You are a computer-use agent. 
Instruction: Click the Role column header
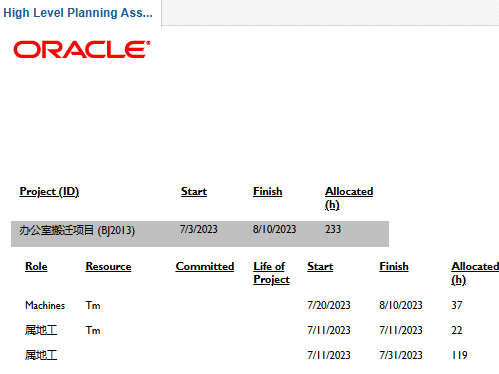click(x=36, y=266)
